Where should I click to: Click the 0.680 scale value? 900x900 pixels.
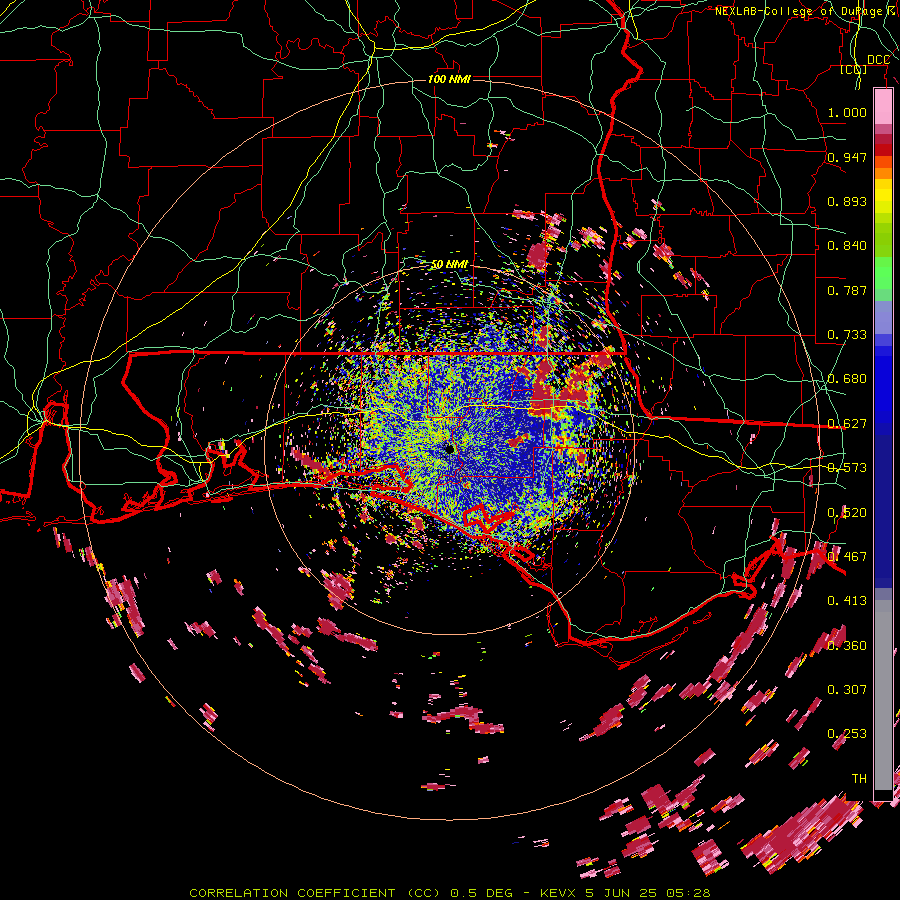click(x=847, y=379)
